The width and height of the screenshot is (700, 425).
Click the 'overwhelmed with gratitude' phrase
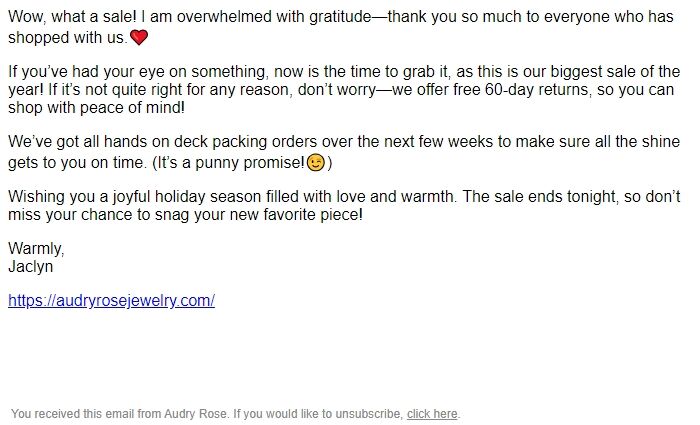click(x=274, y=17)
